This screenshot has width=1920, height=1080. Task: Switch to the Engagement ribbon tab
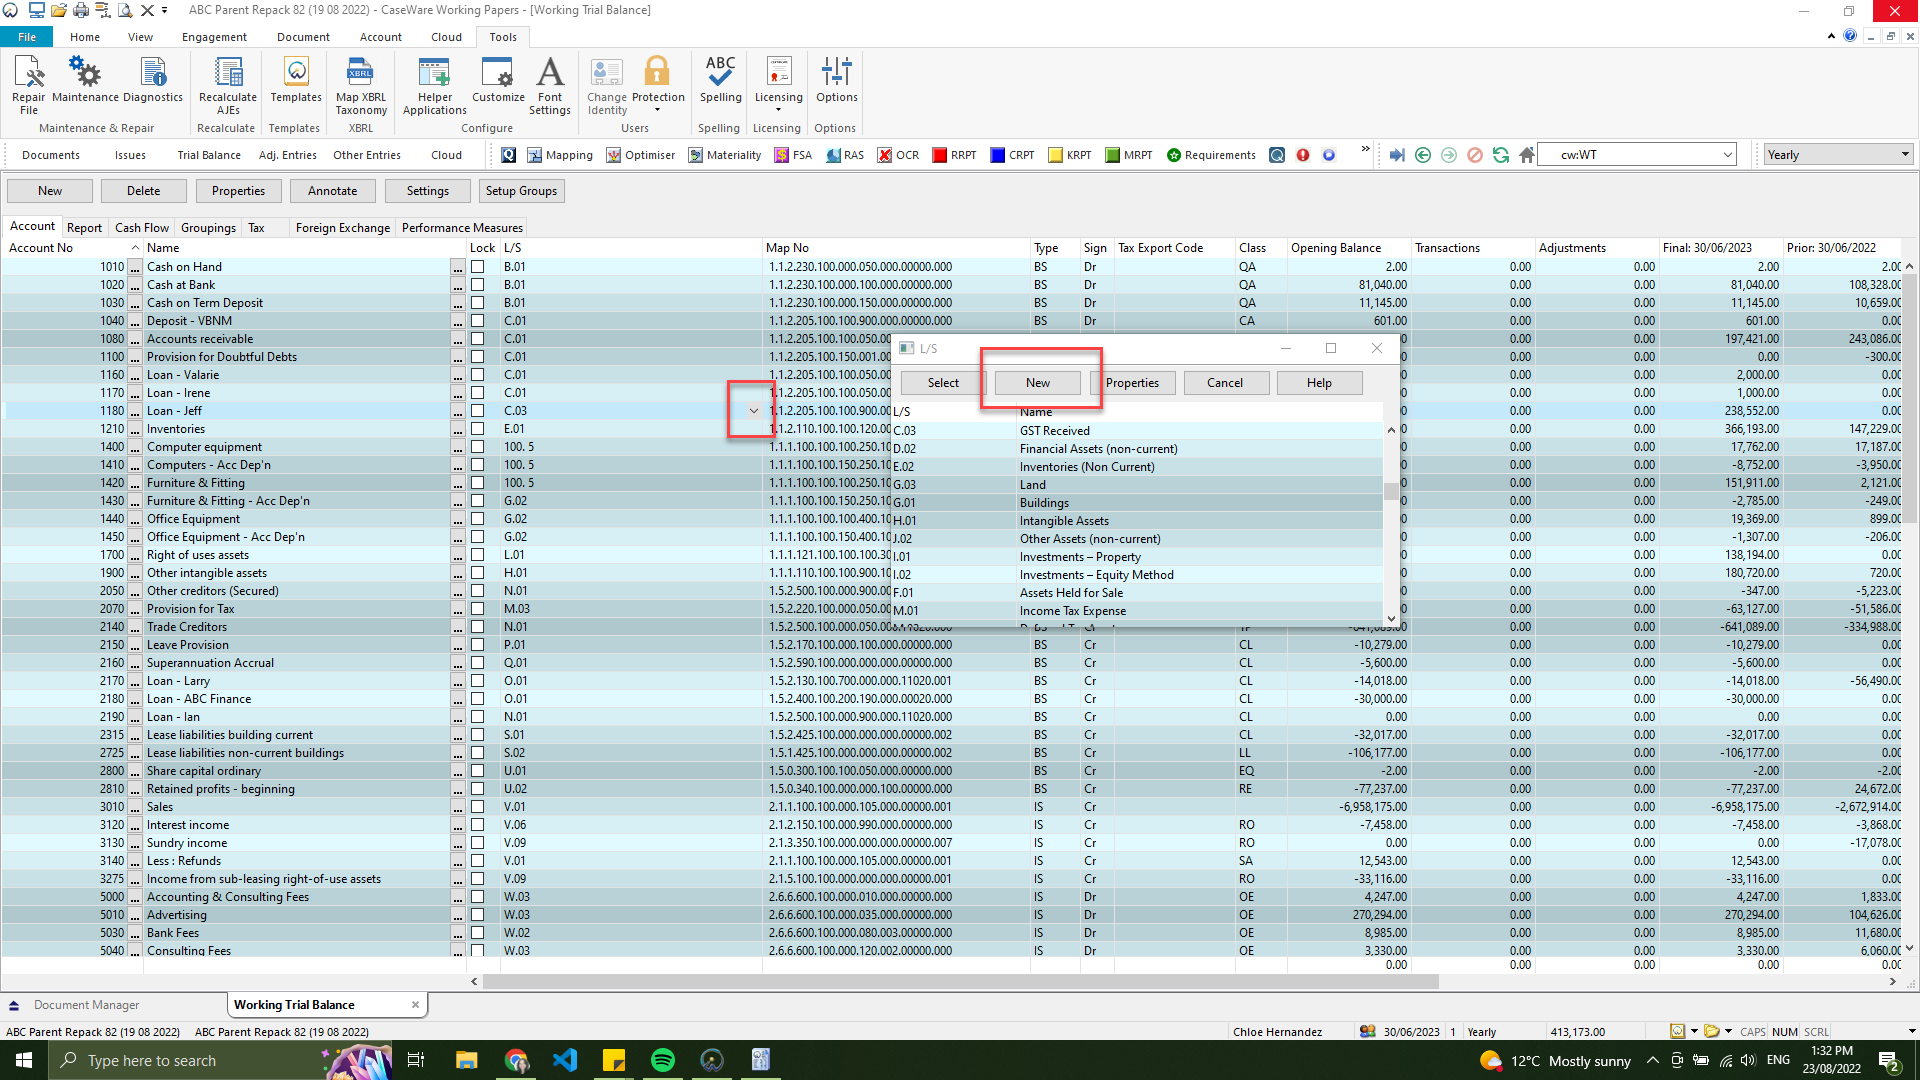pos(214,37)
